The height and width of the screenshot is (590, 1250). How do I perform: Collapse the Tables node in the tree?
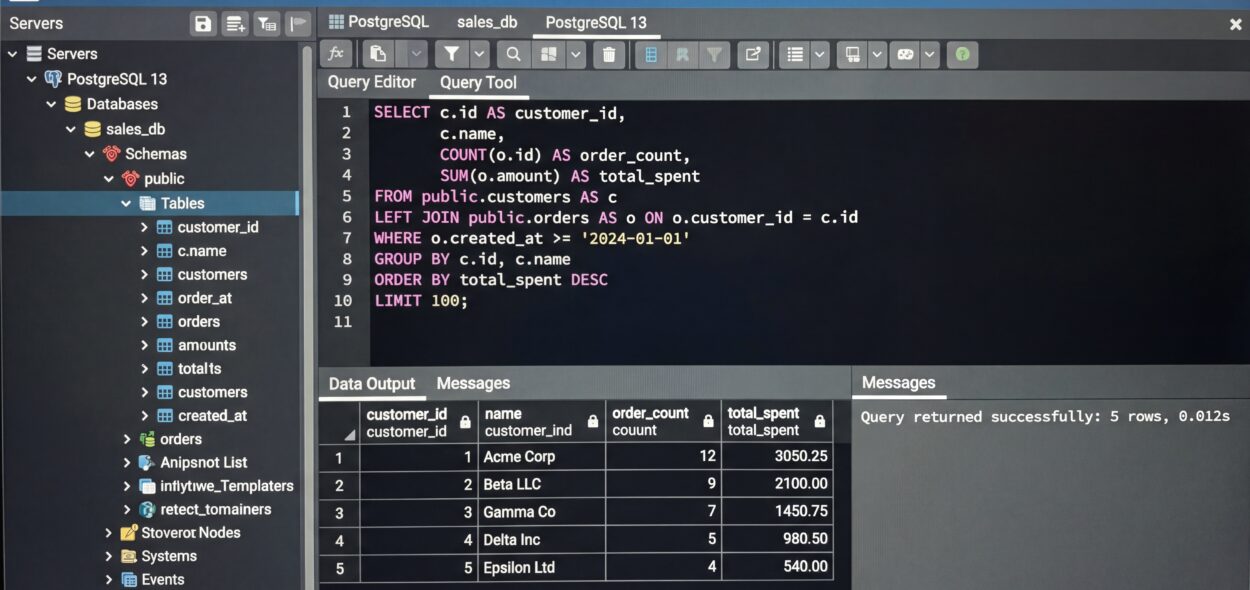[127, 203]
